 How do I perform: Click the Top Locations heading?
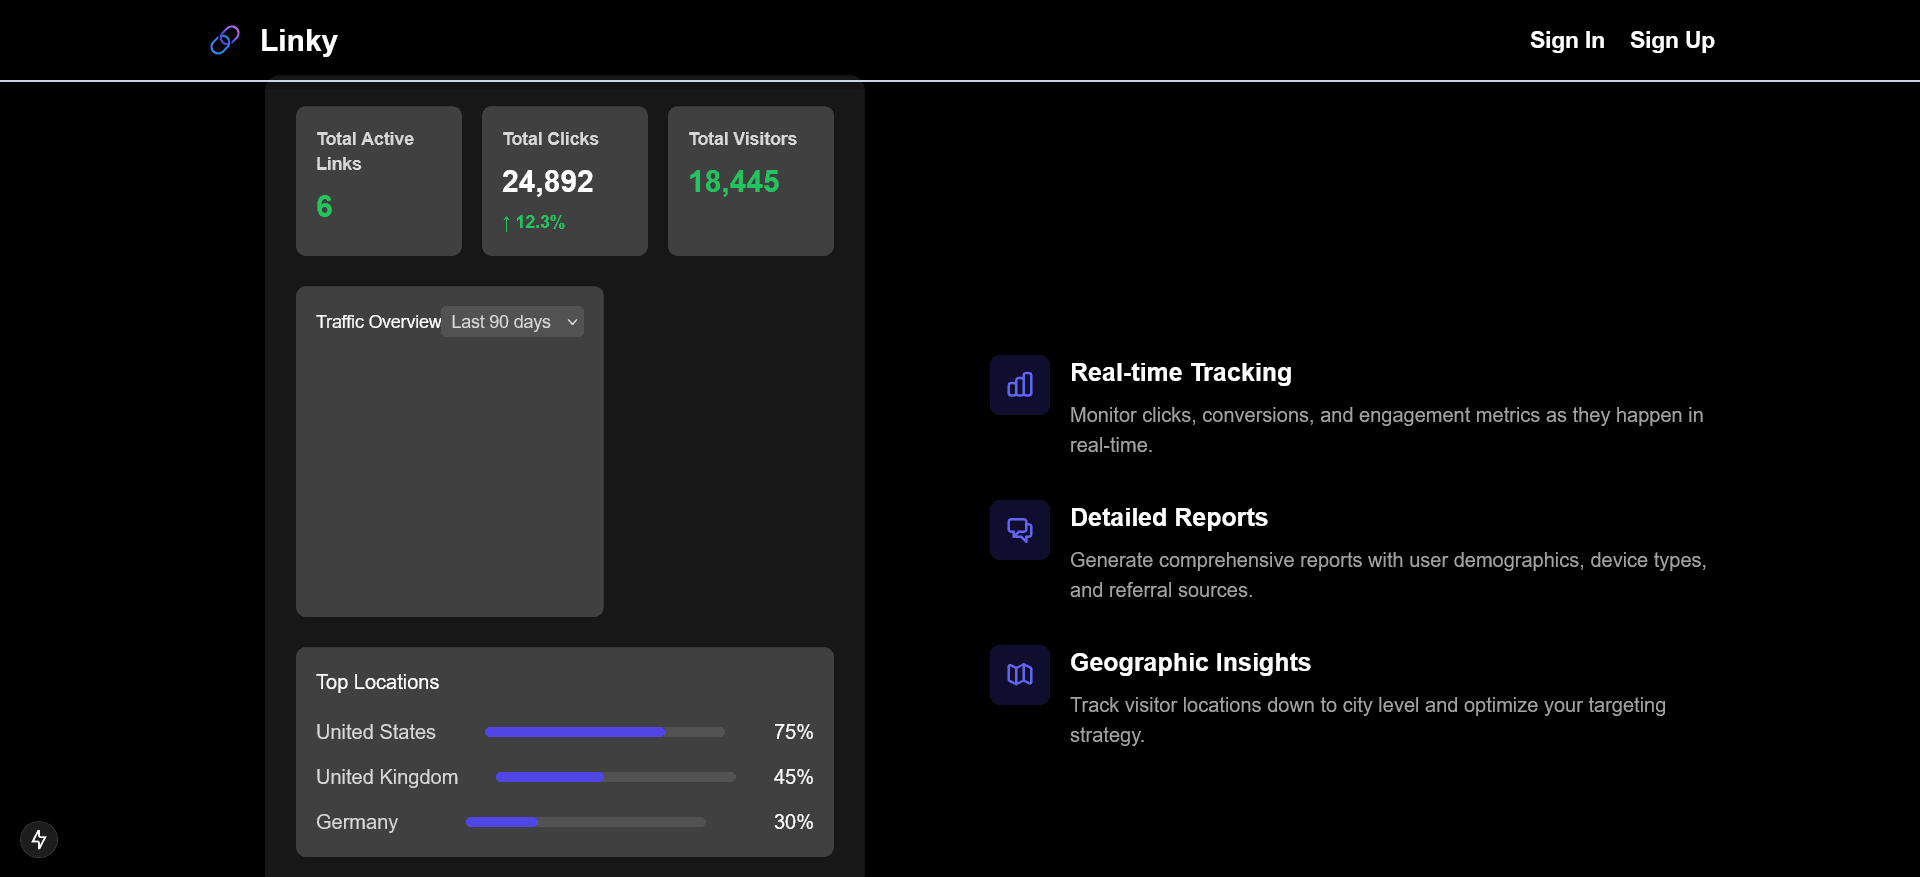click(x=378, y=682)
